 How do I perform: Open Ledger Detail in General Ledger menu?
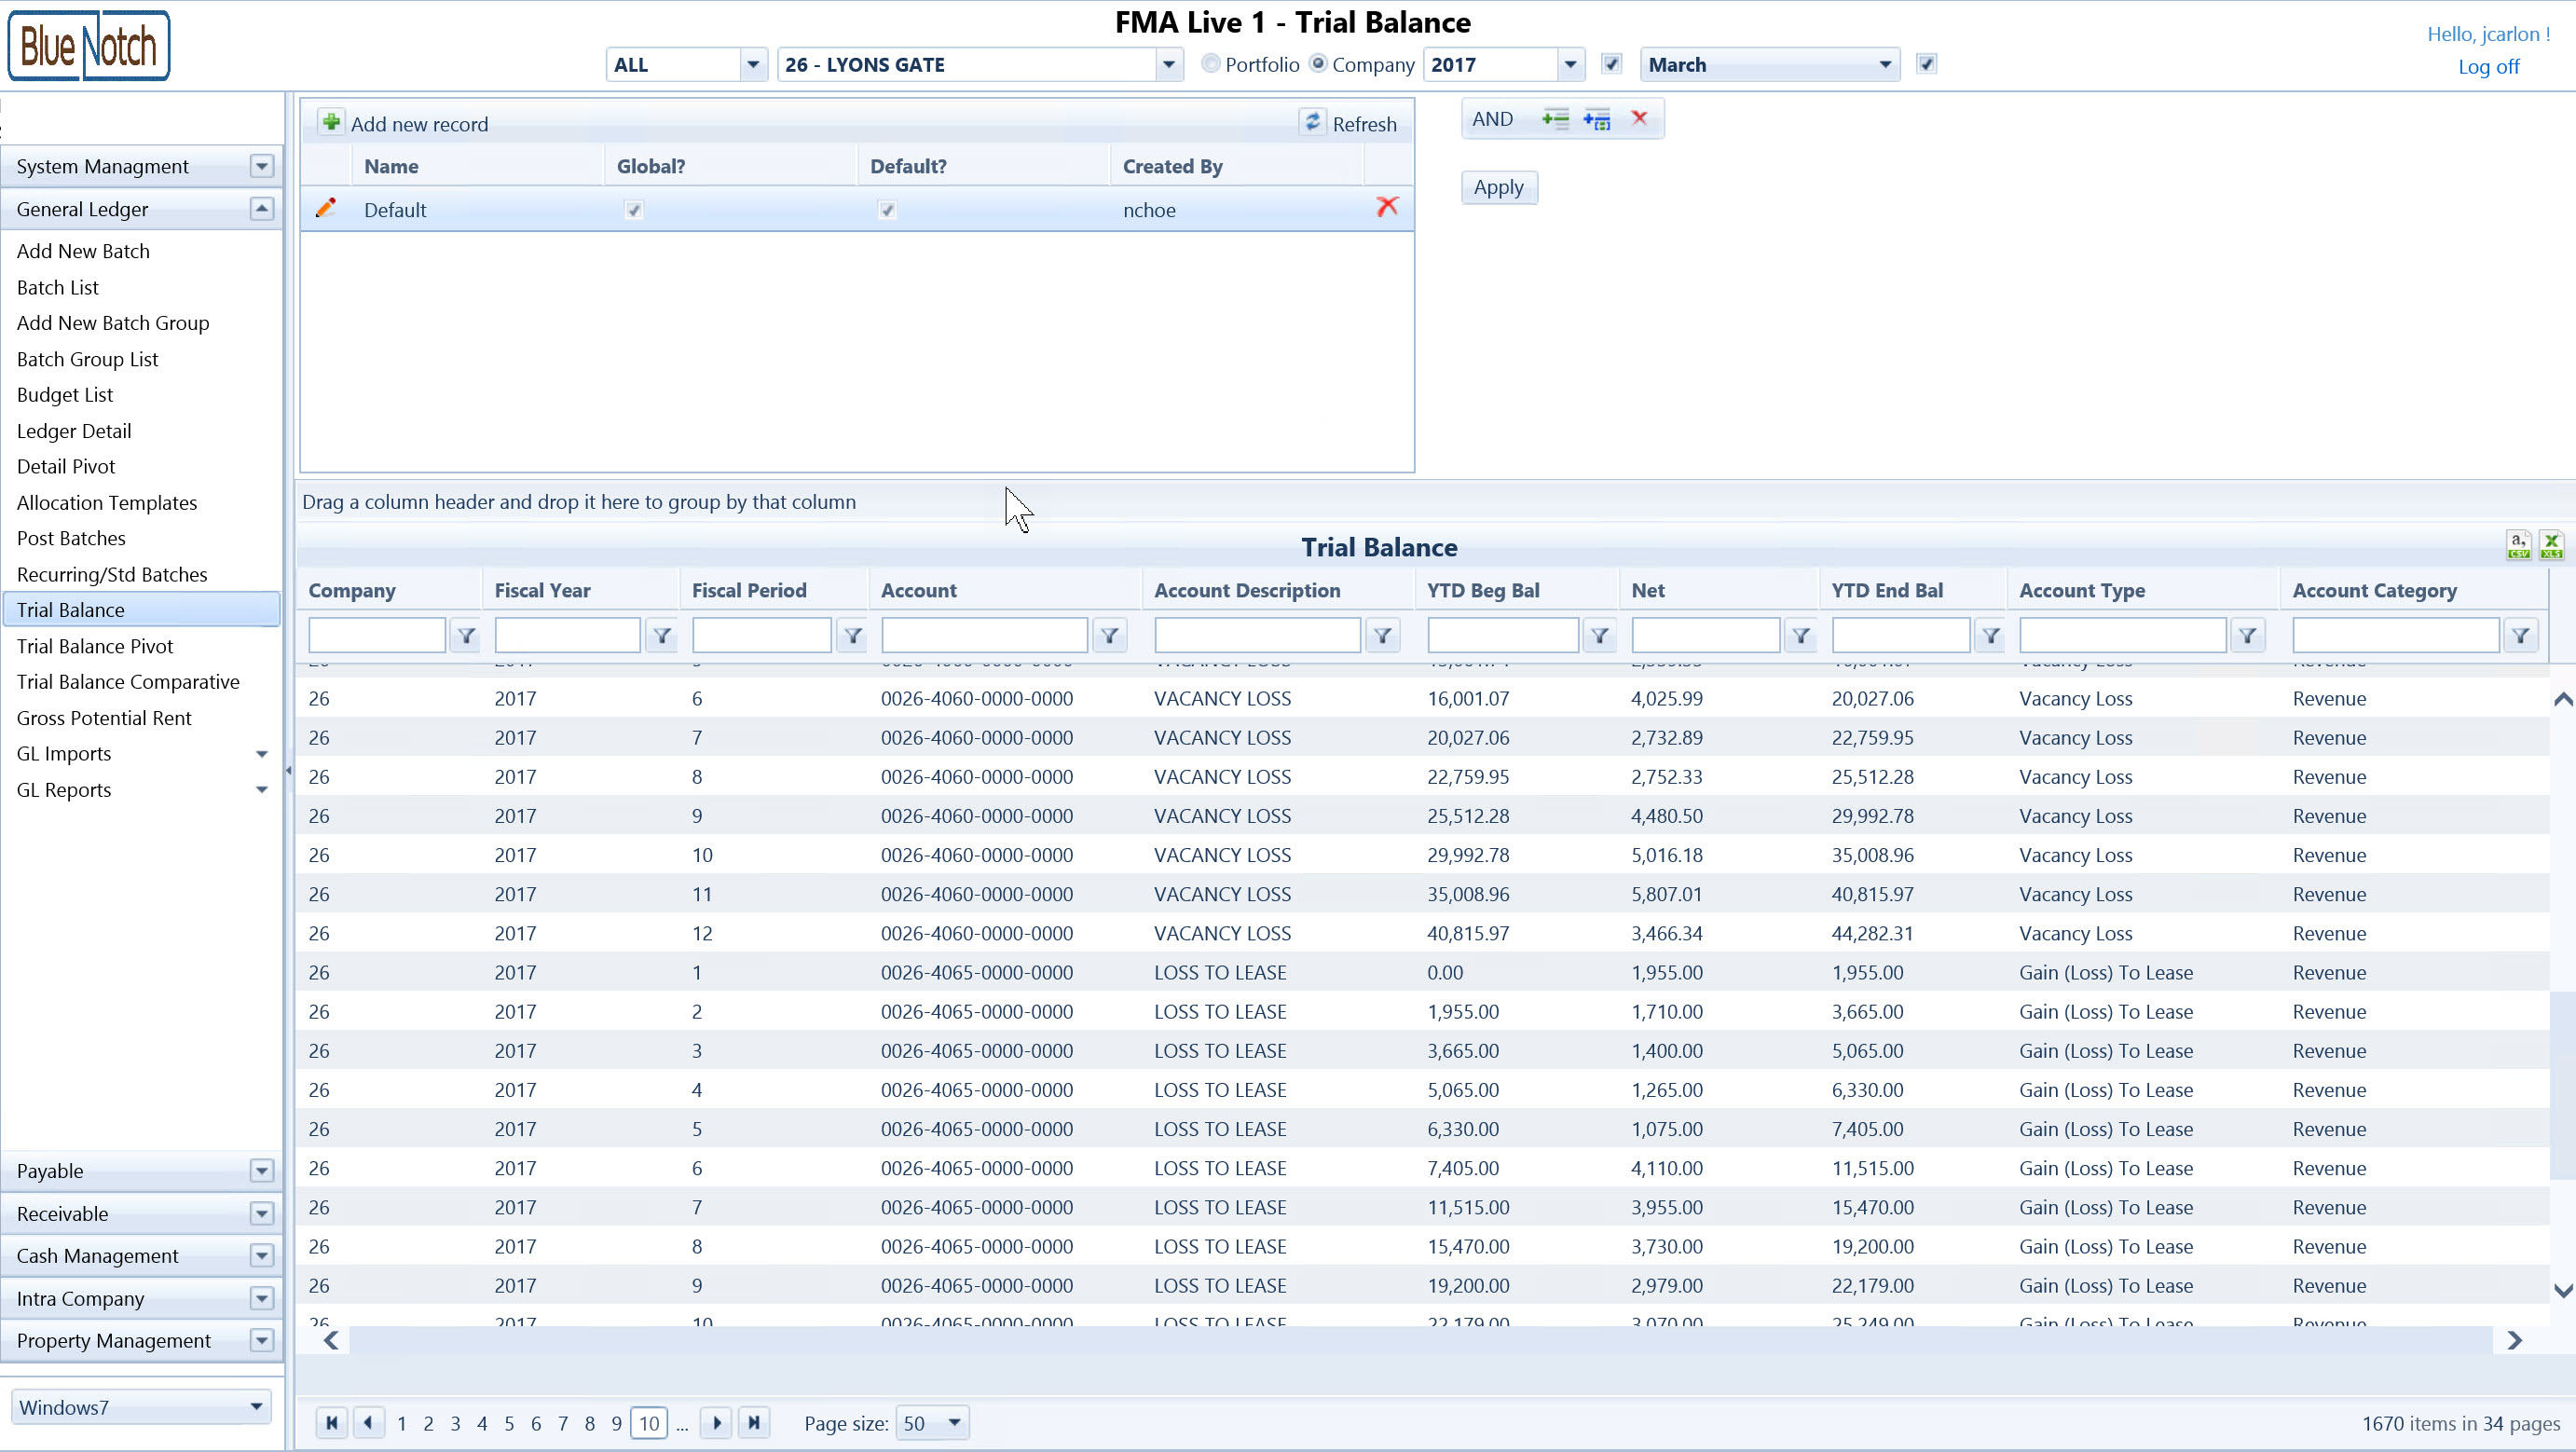74,431
